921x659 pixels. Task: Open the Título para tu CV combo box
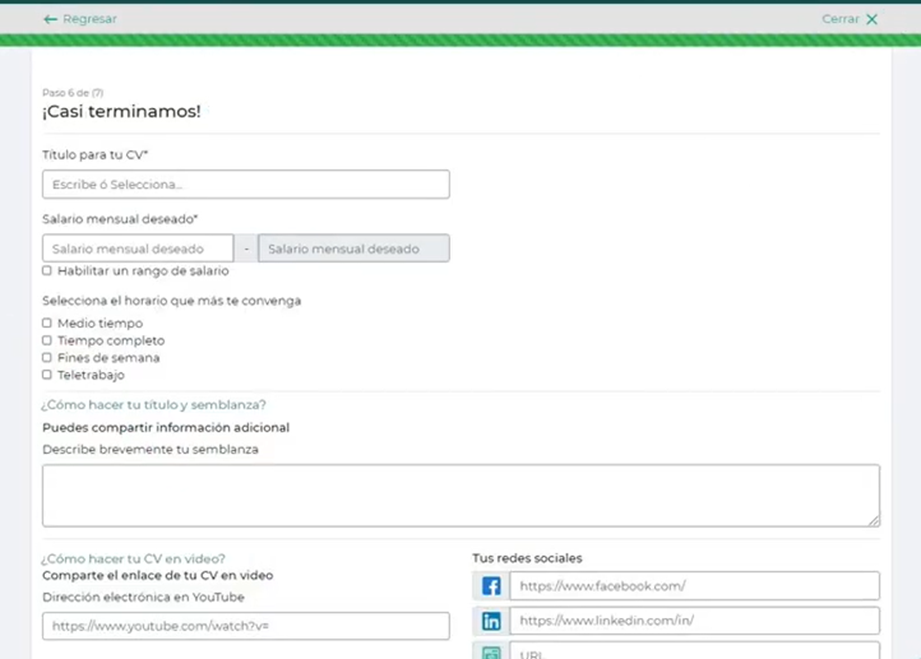(x=246, y=184)
